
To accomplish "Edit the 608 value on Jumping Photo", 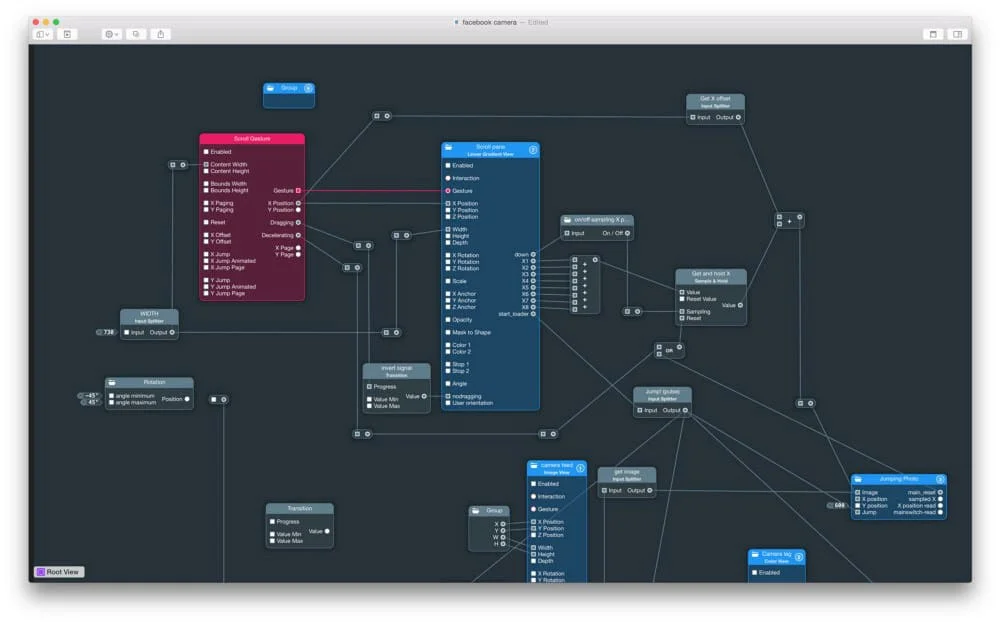I will click(x=838, y=505).
